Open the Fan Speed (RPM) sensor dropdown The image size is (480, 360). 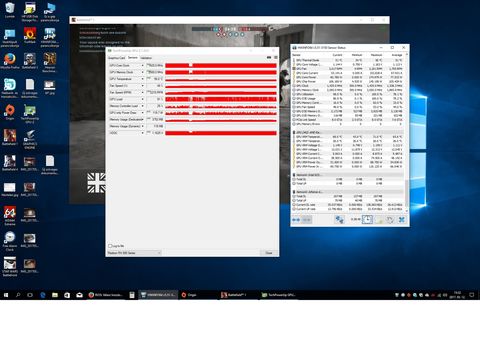pos(143,92)
